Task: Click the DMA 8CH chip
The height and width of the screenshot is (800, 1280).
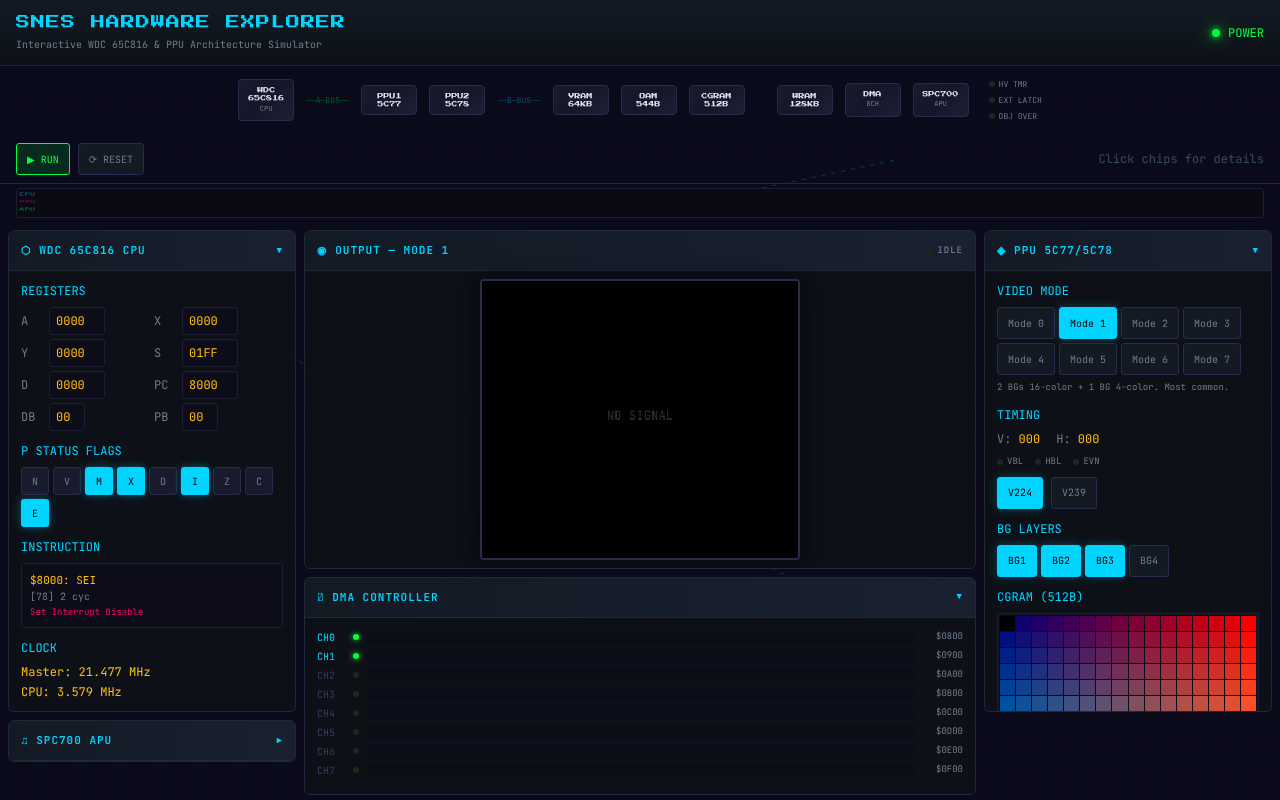Action: pyautogui.click(x=872, y=99)
